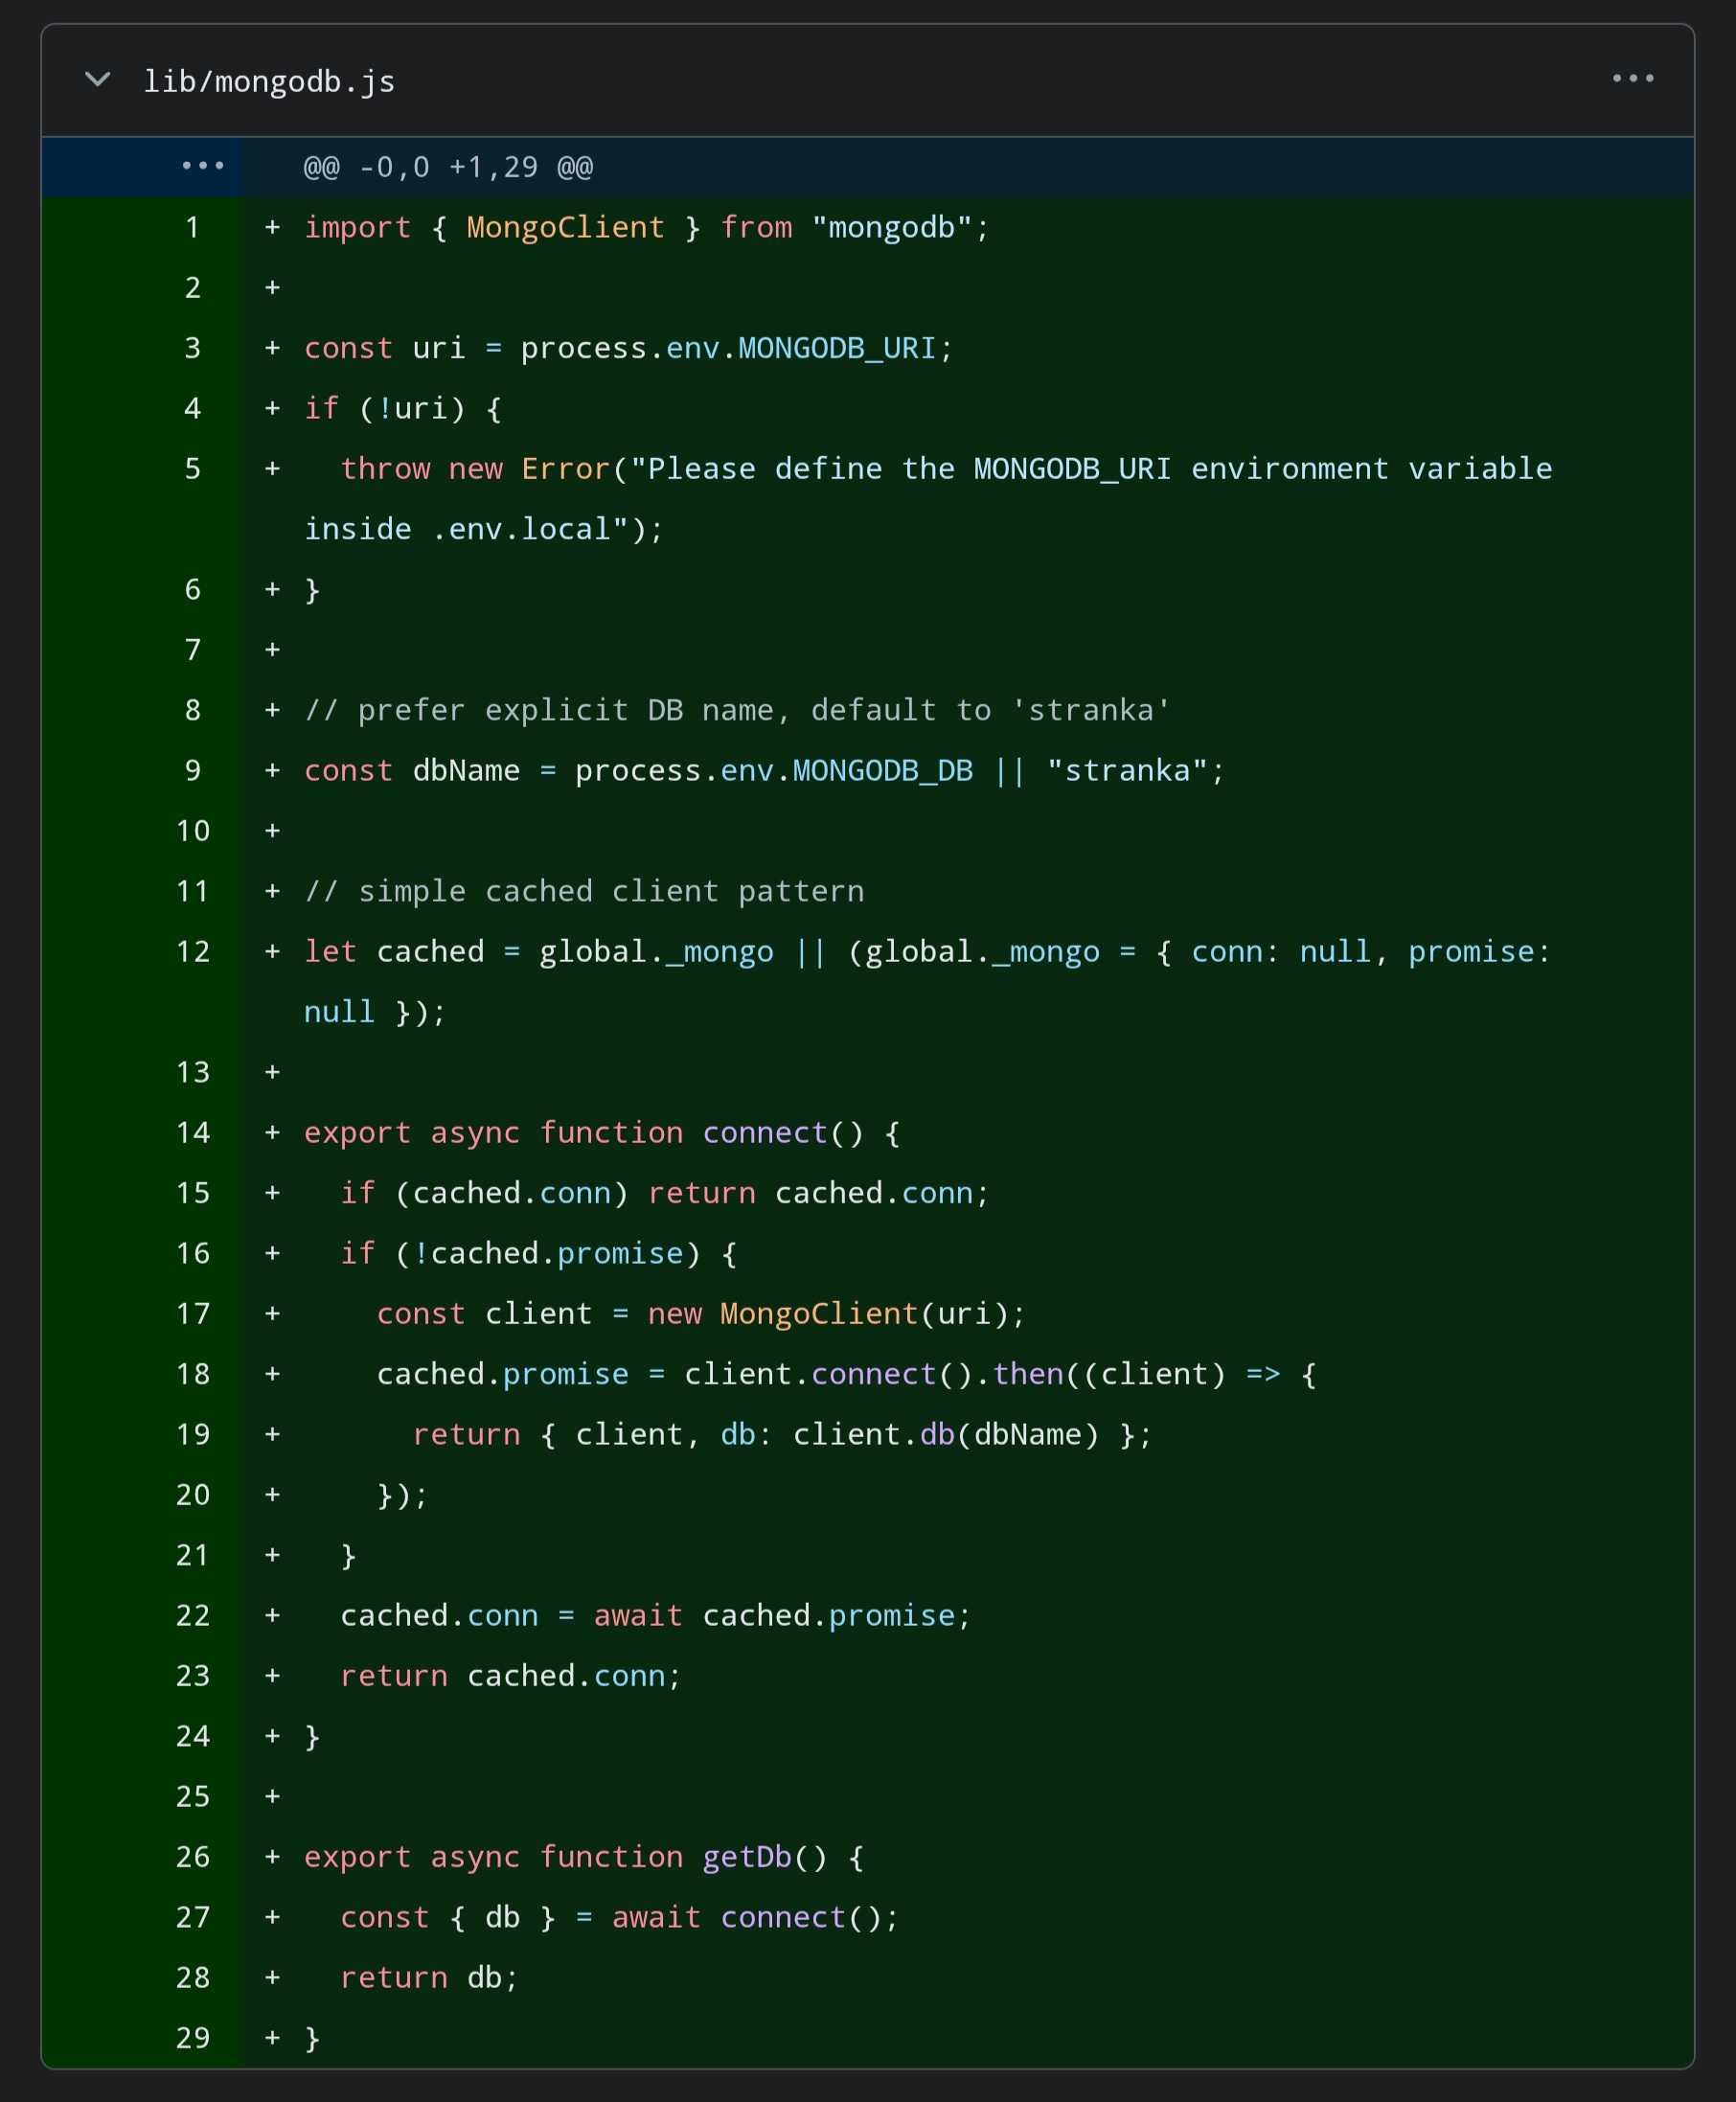This screenshot has height=2102, width=1736.
Task: Select line number 14
Action: 192,1133
